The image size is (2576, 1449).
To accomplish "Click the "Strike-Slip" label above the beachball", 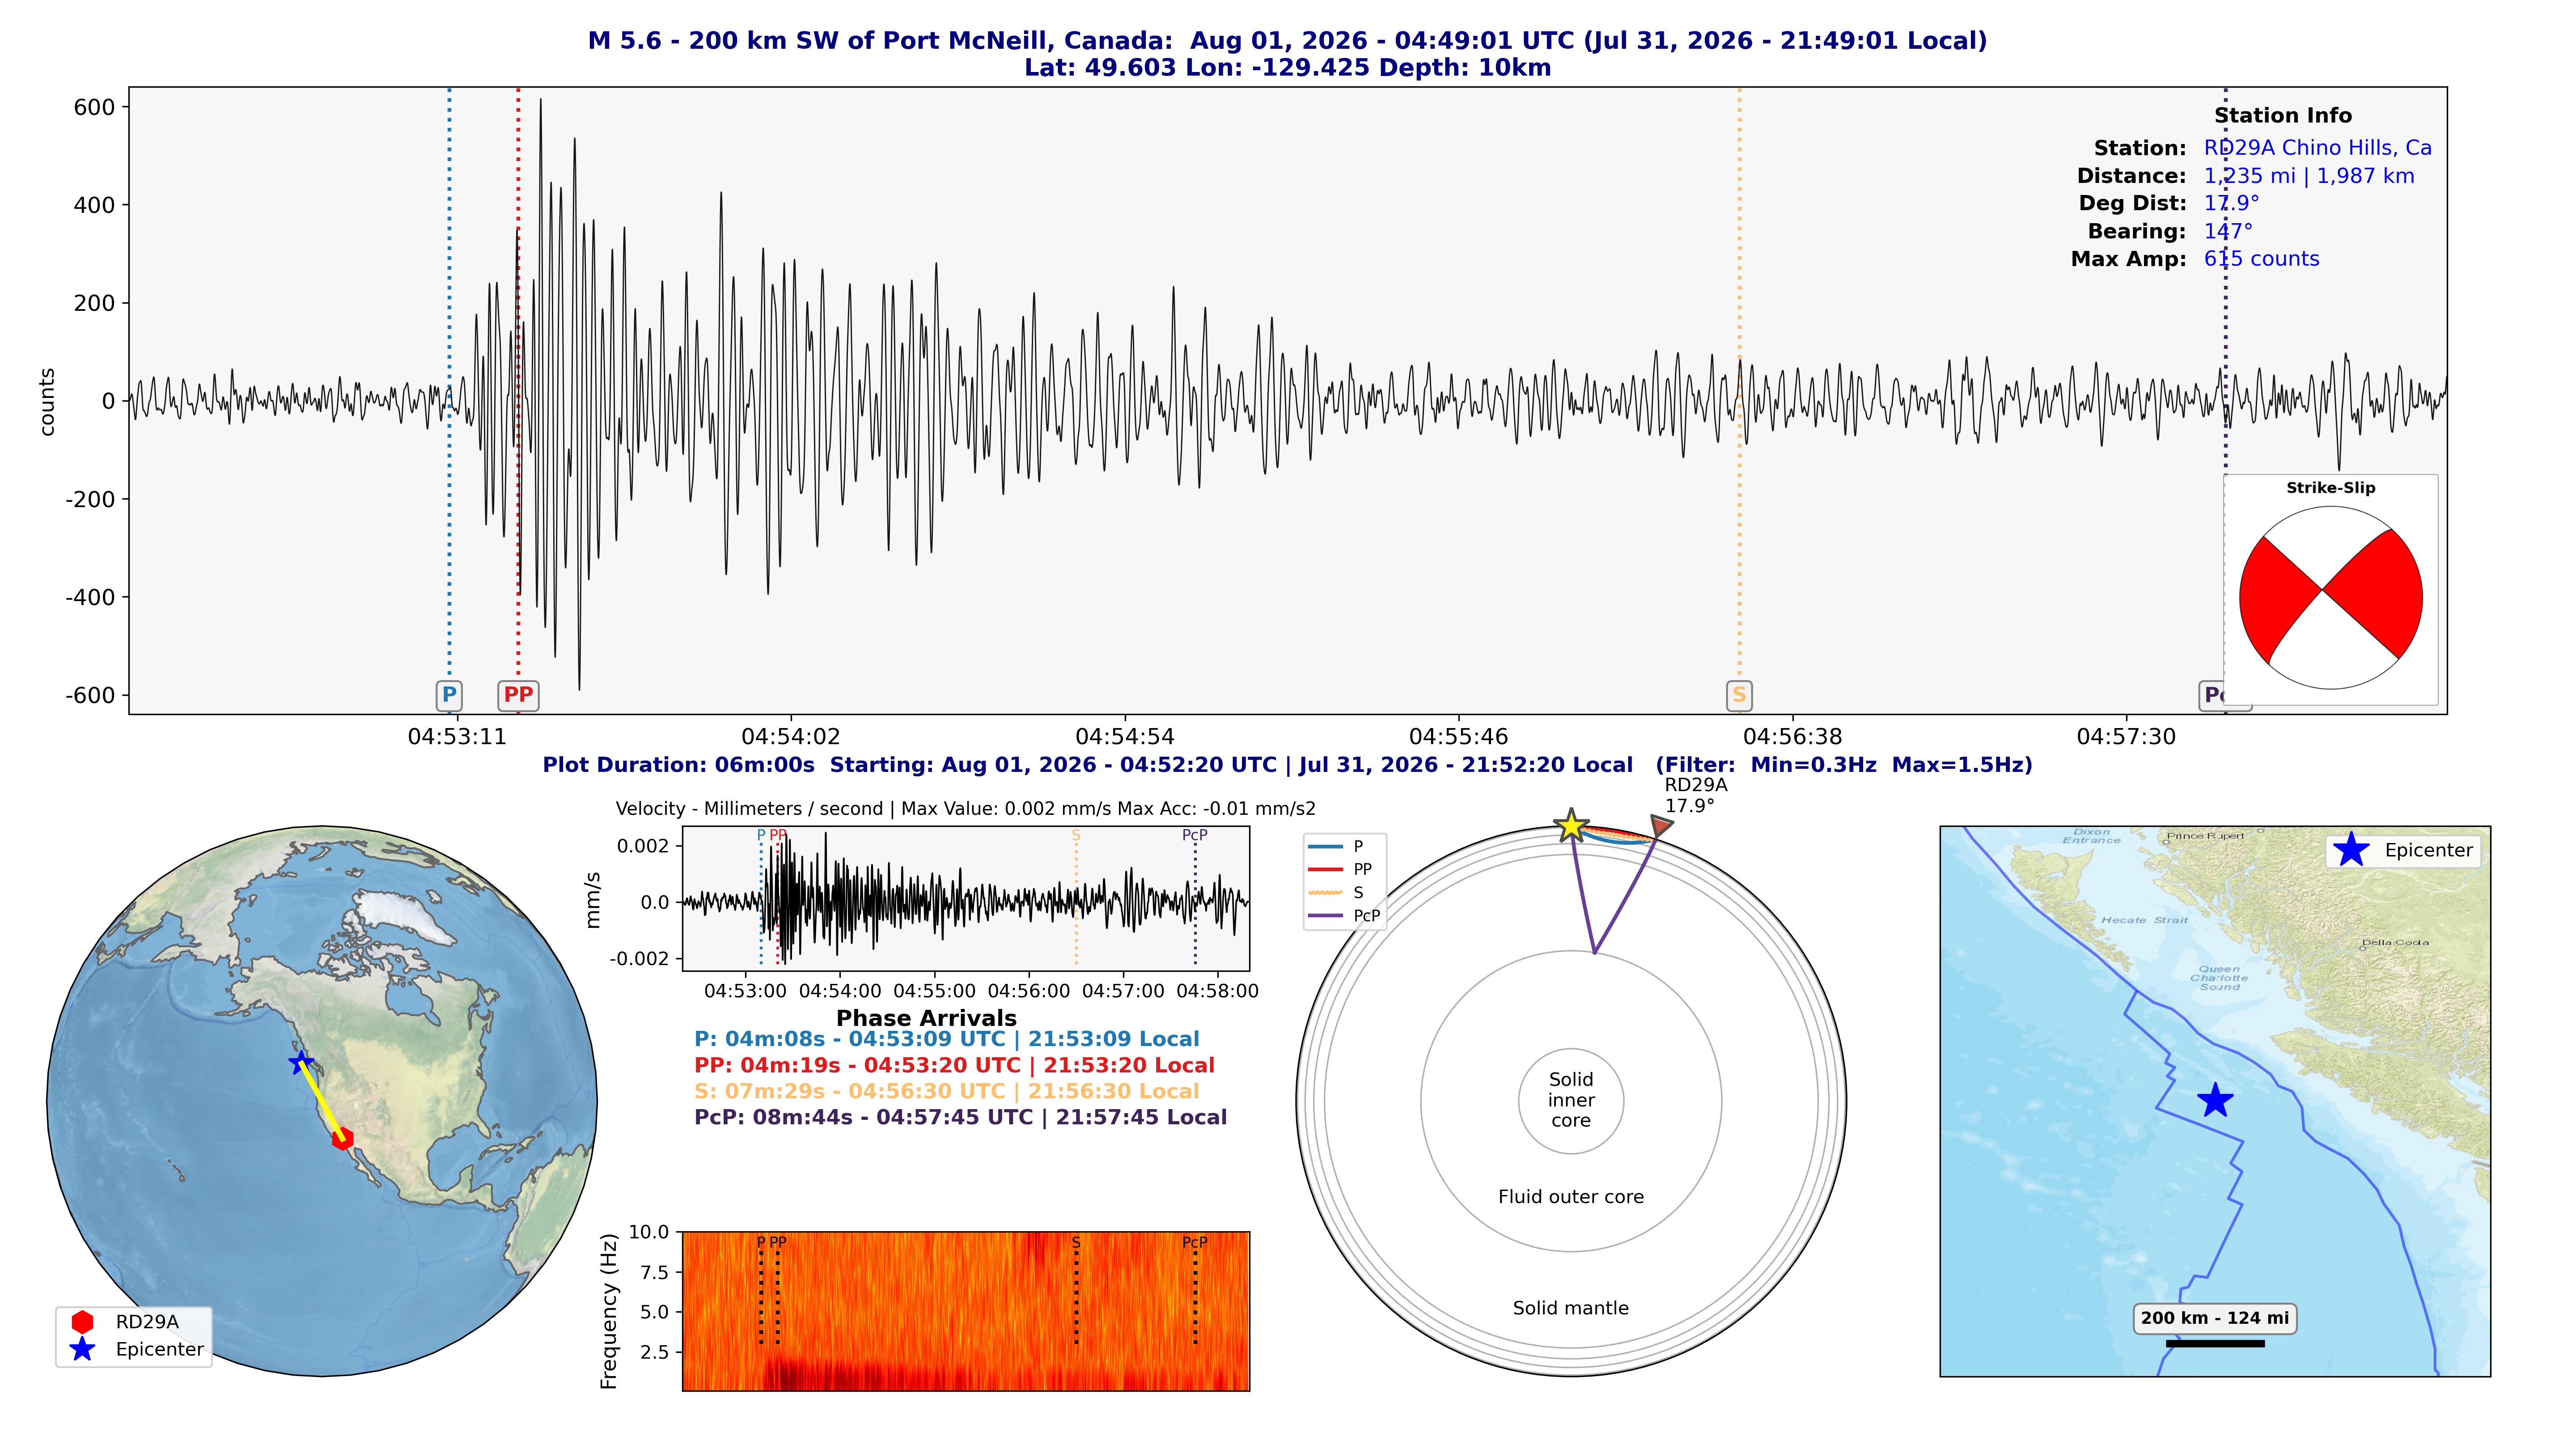I will [x=2331, y=488].
